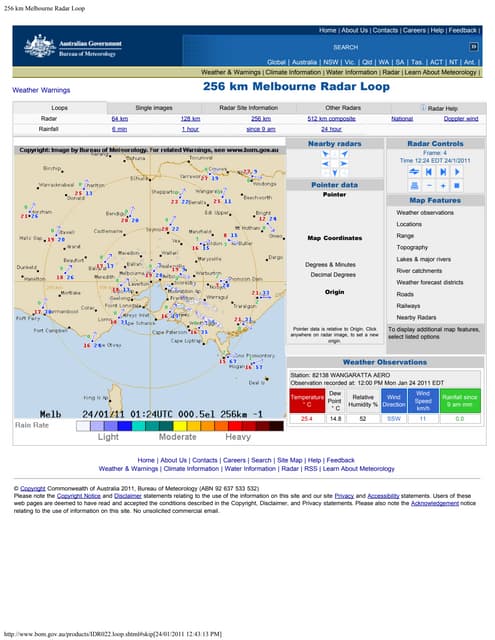Open the 1 hour rainfall link
This screenshot has width=495, height=640.
(x=190, y=129)
